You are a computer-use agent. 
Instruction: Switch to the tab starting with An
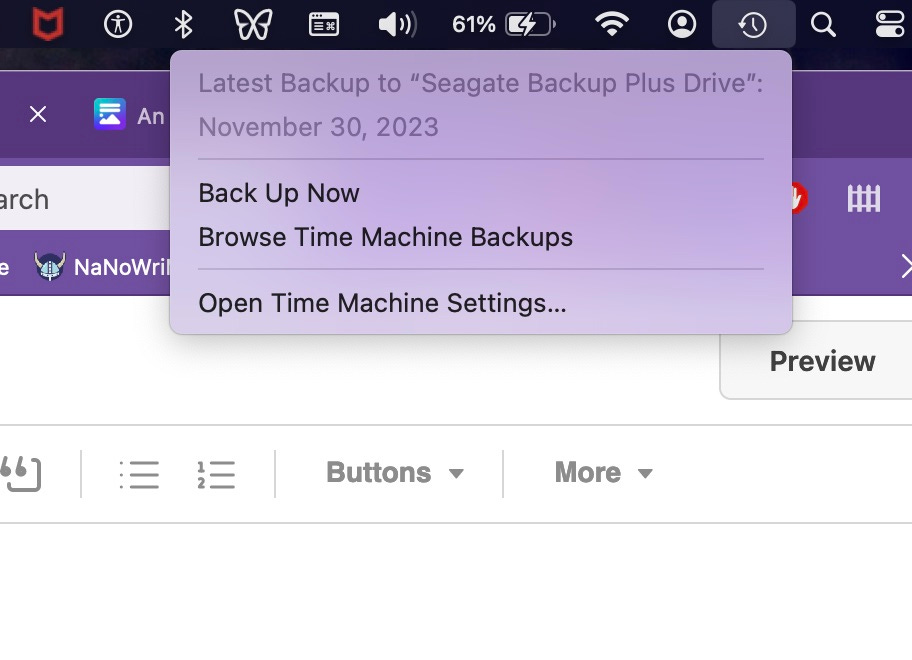click(x=129, y=115)
